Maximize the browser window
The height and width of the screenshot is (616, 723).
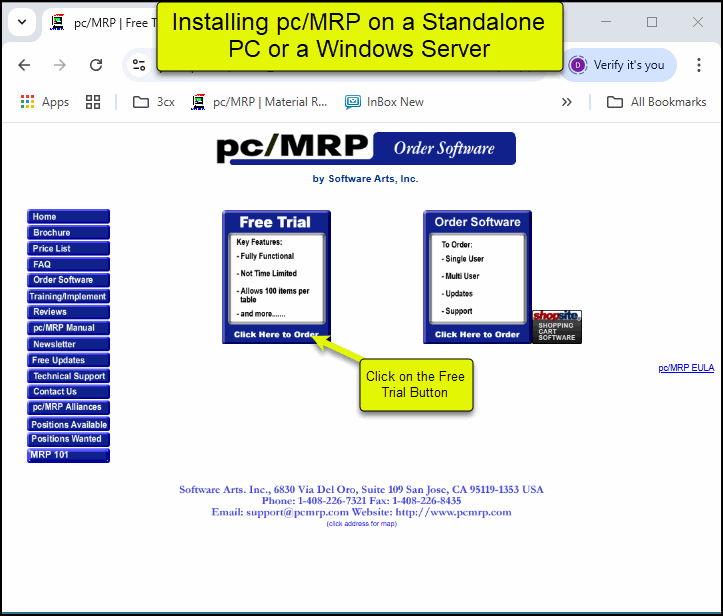click(652, 22)
